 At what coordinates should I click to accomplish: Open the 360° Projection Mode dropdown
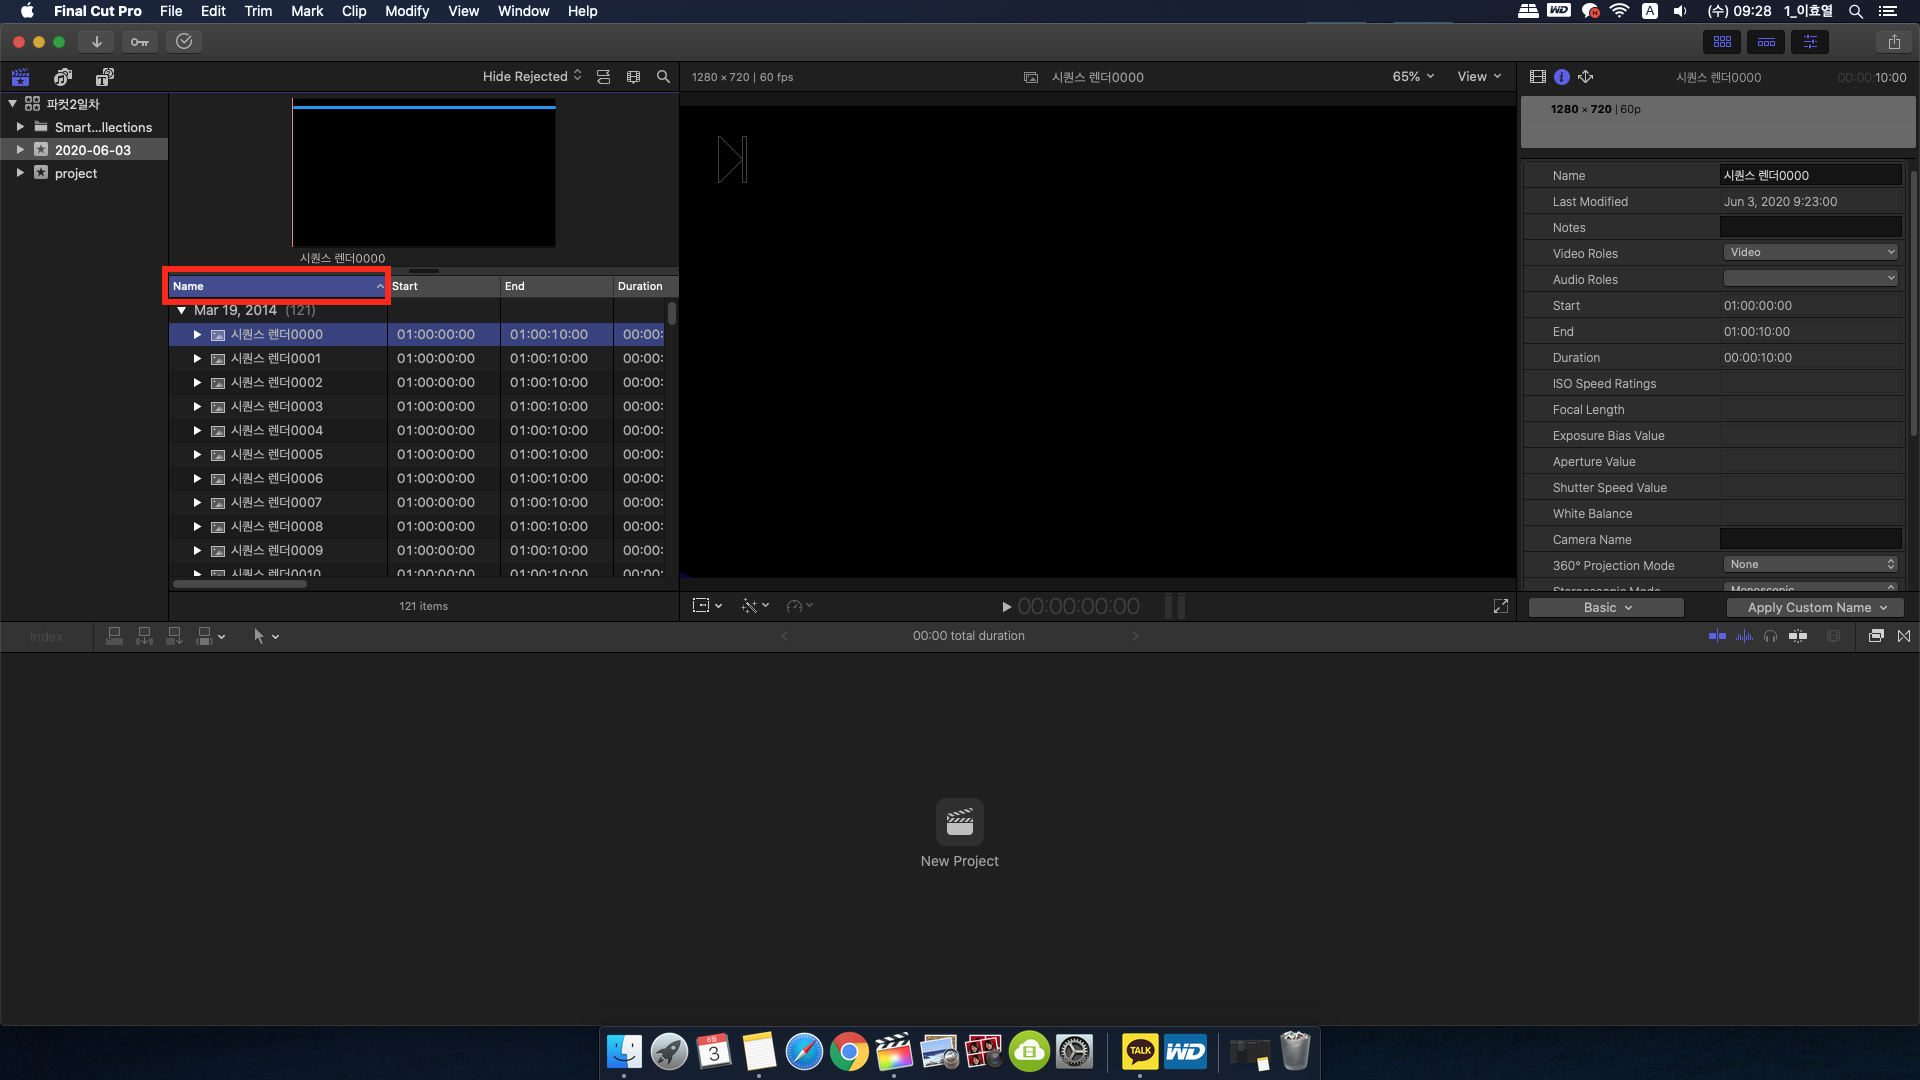(x=1810, y=565)
